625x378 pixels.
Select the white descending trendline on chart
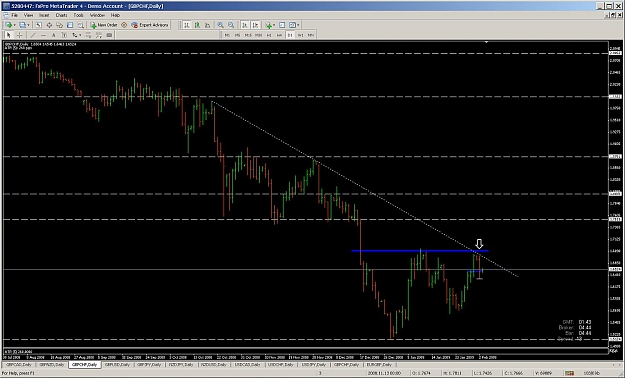click(365, 189)
